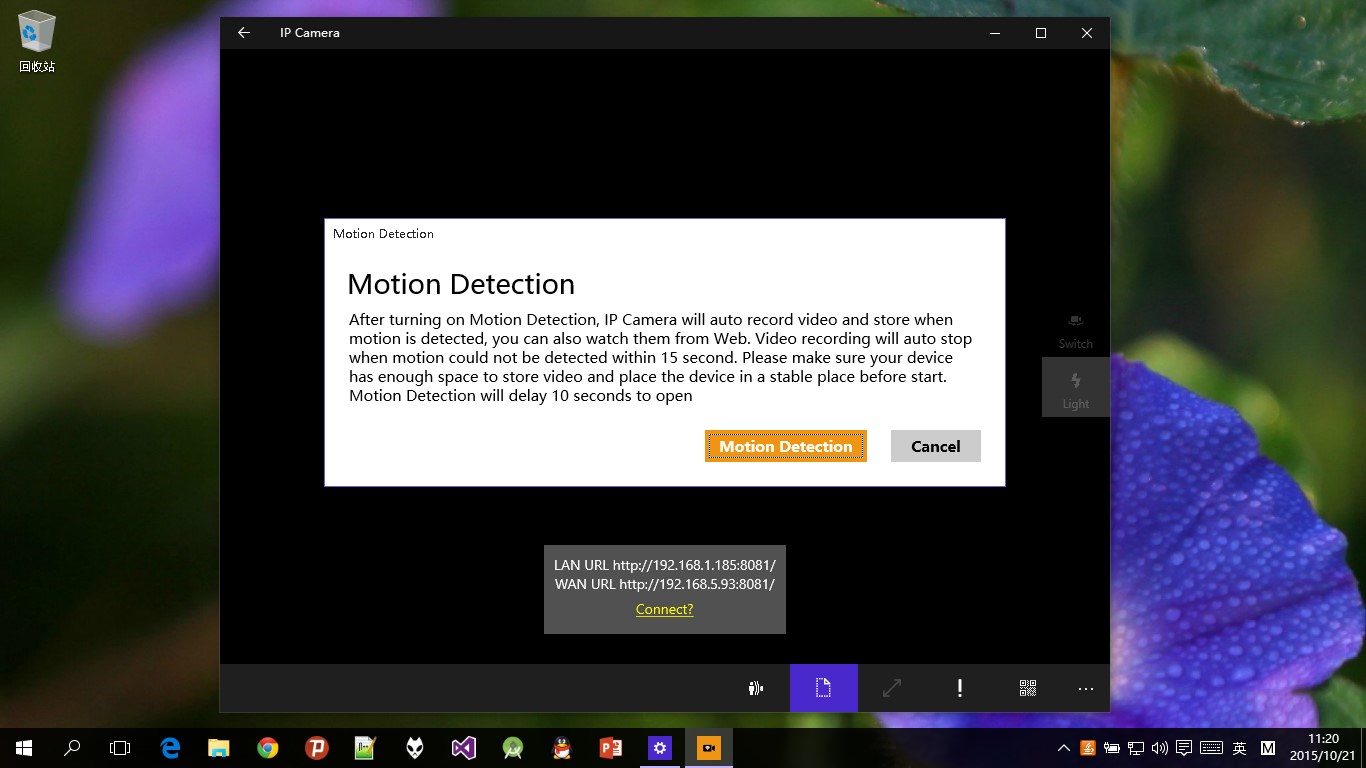Switch the camera using Switch icon
1366x768 pixels.
[1075, 328]
